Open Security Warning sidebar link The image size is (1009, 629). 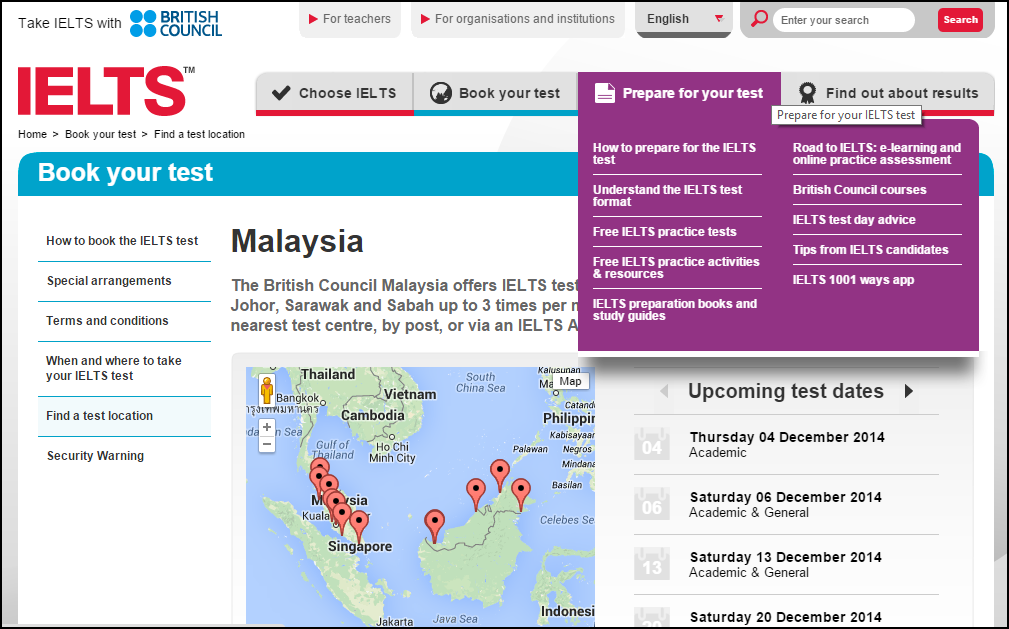click(x=95, y=456)
